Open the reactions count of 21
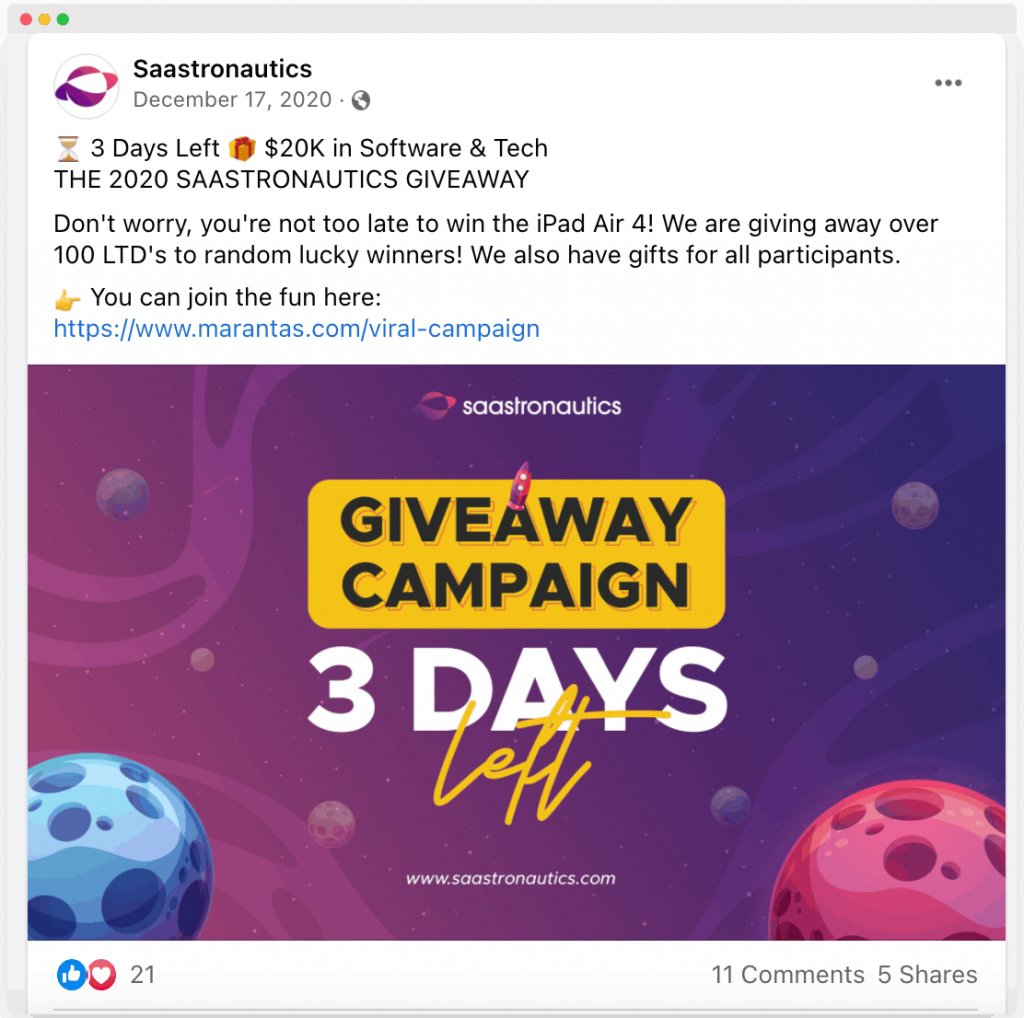 pyautogui.click(x=142, y=974)
